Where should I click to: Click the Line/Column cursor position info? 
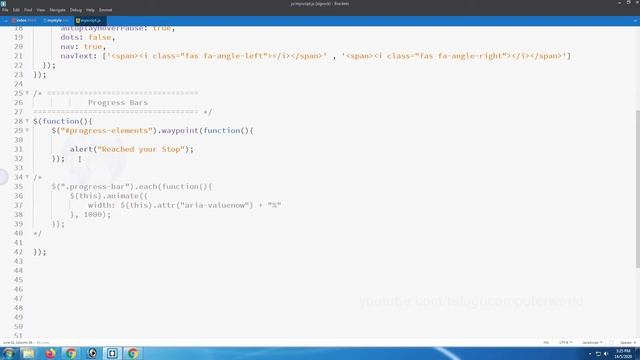(18, 342)
